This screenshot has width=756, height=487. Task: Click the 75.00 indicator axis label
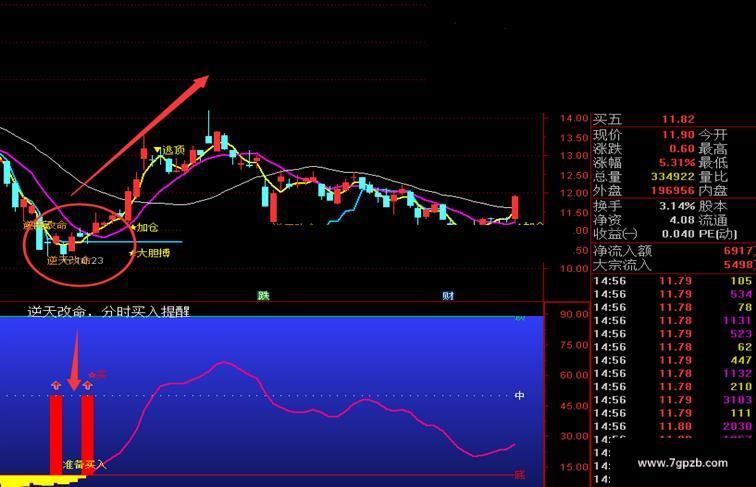(x=574, y=345)
